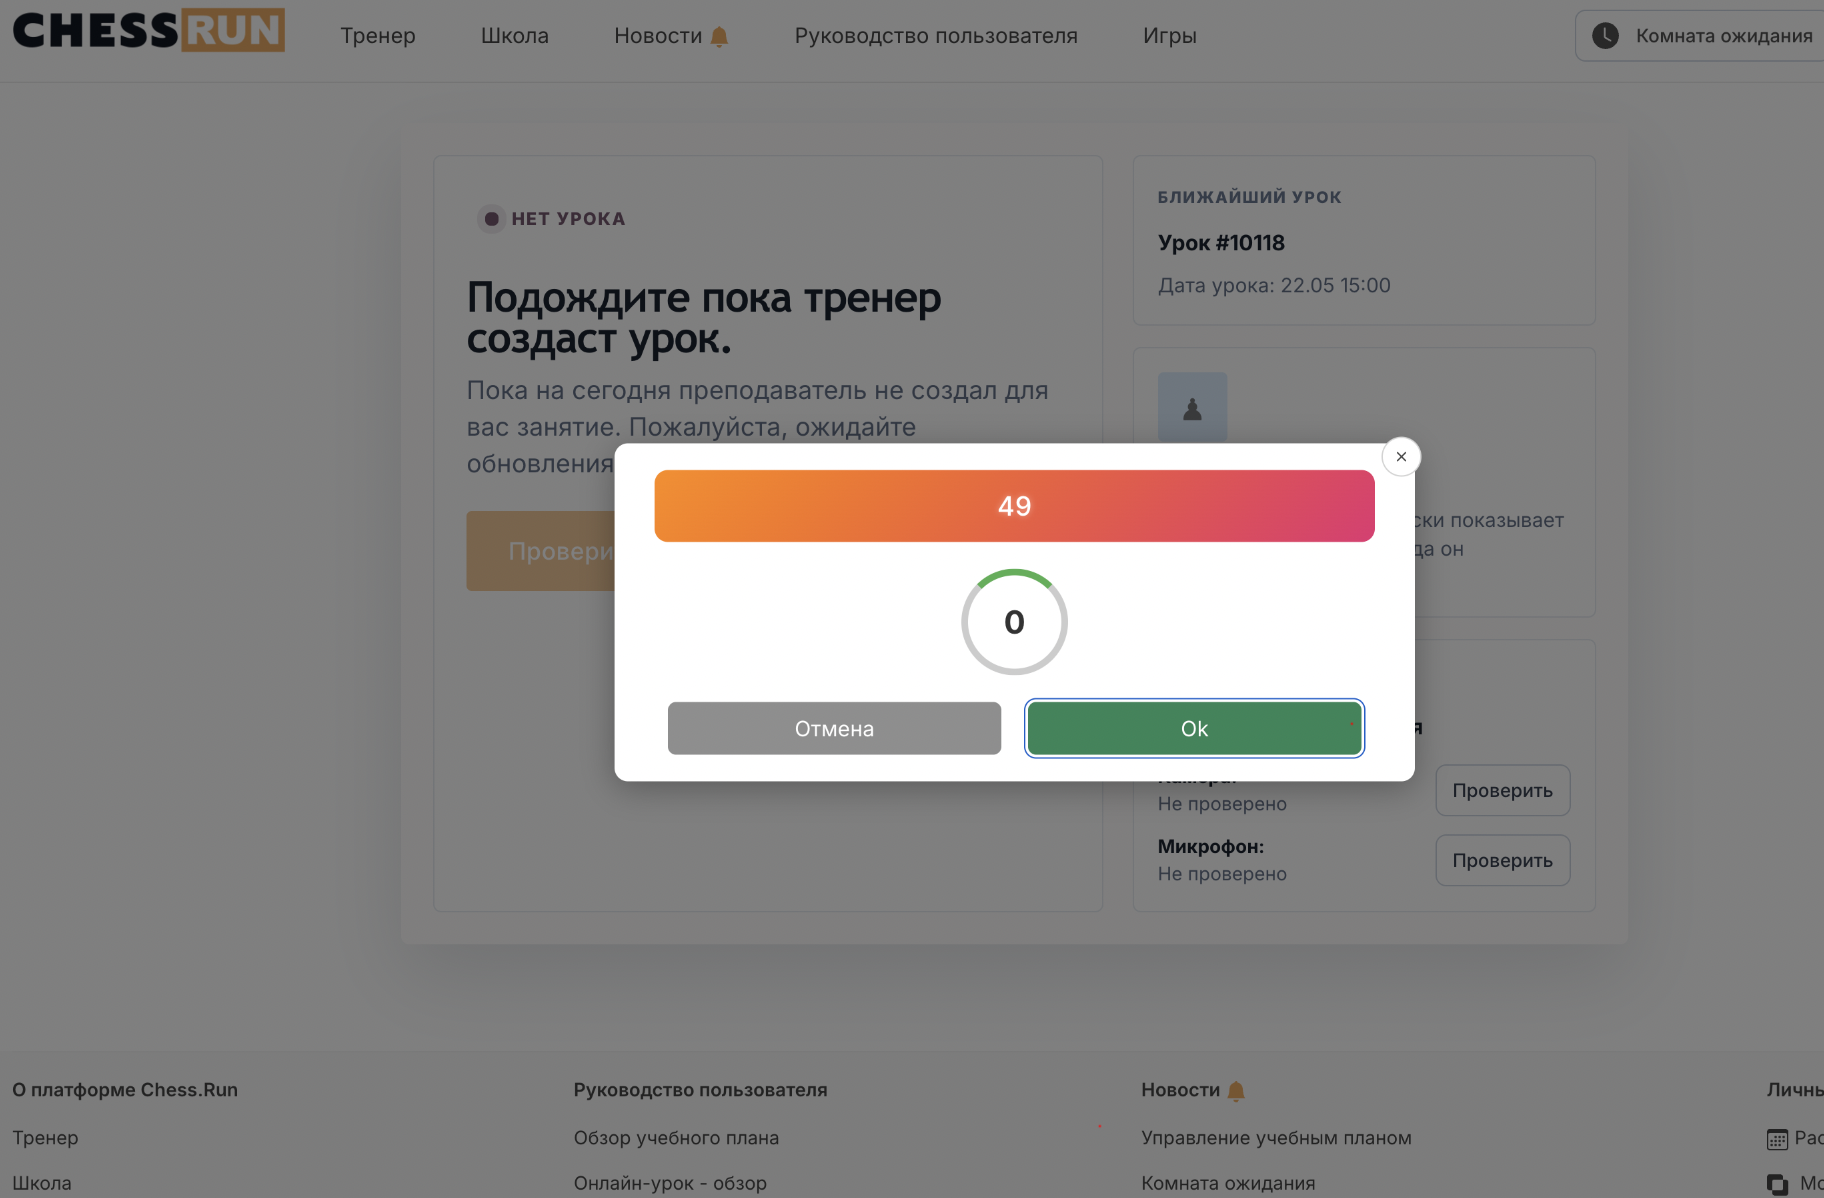This screenshot has height=1198, width=1824.
Task: Click the chess pawn avatar icon
Action: [x=1192, y=408]
